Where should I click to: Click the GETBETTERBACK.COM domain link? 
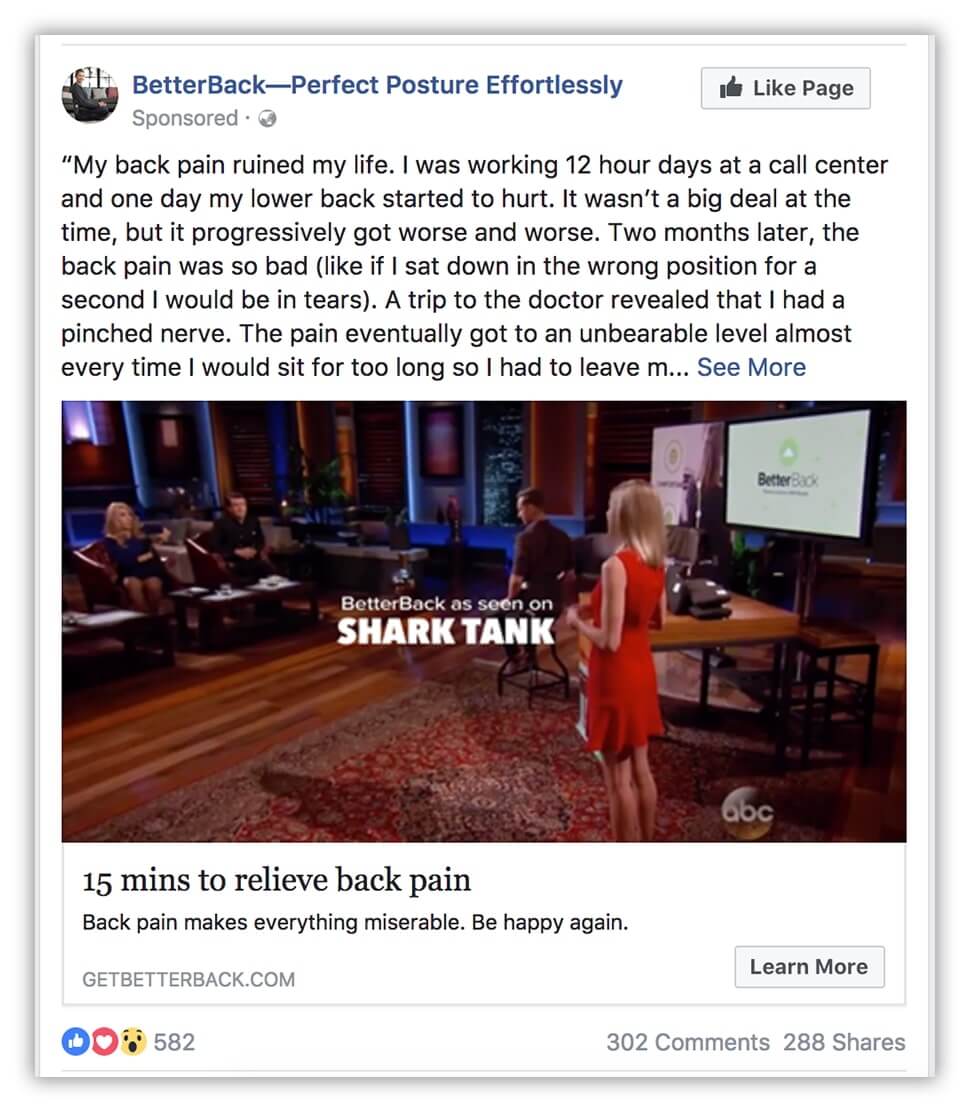point(189,979)
